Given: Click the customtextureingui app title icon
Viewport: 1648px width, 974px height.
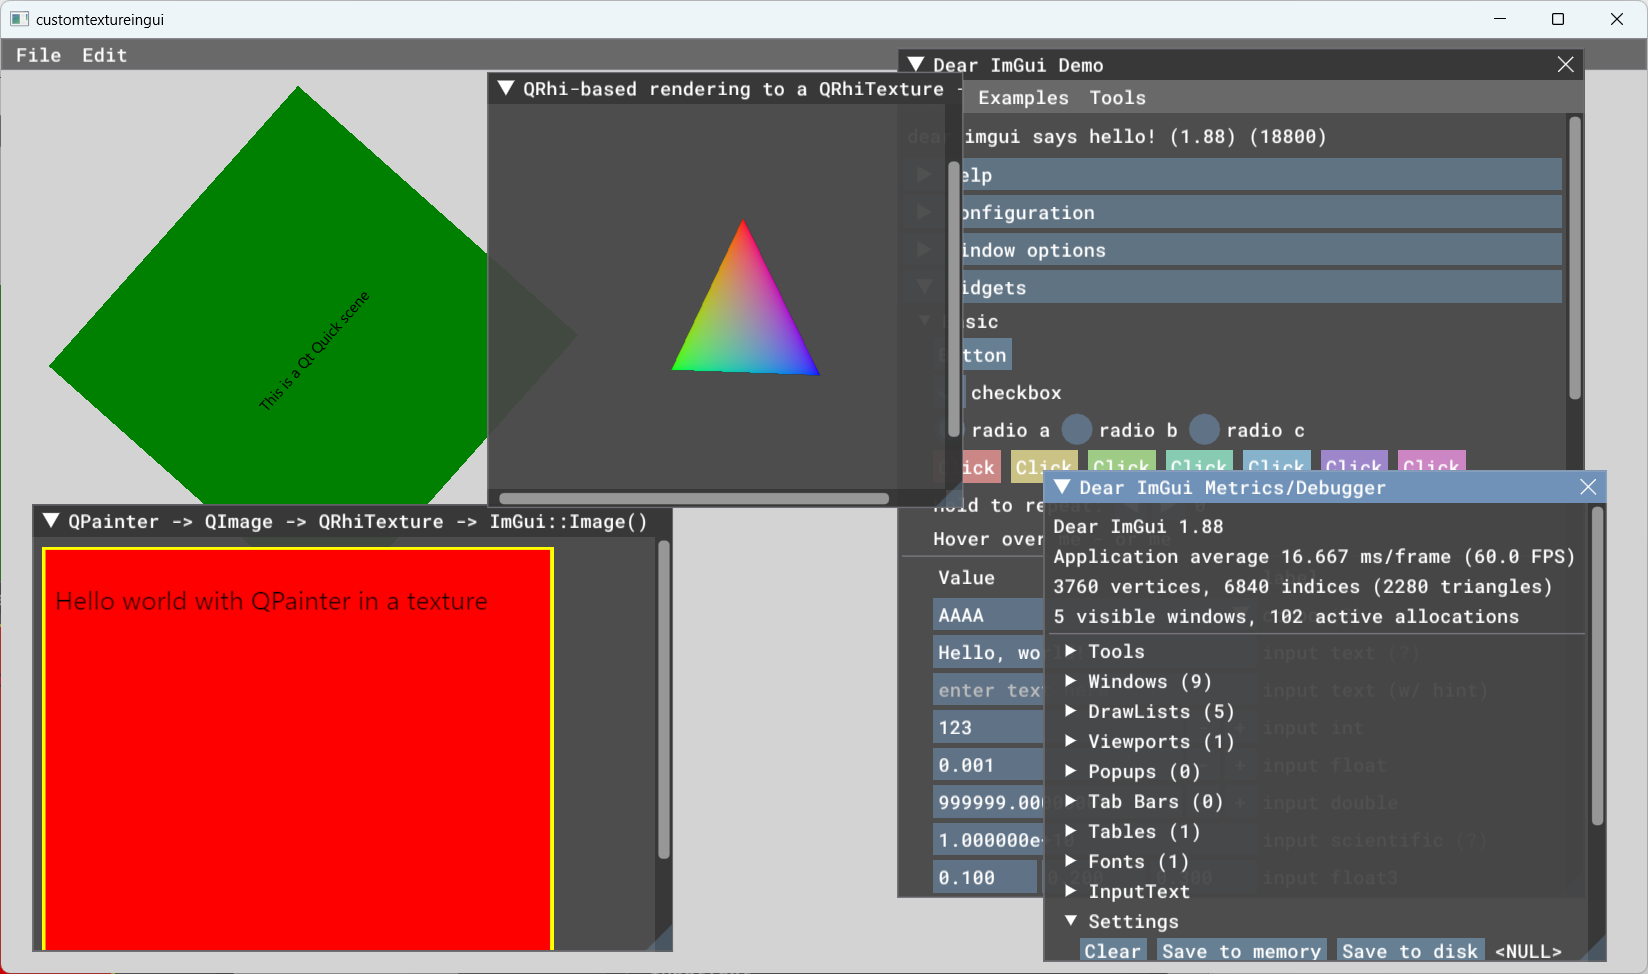Looking at the screenshot, I should tap(19, 19).
